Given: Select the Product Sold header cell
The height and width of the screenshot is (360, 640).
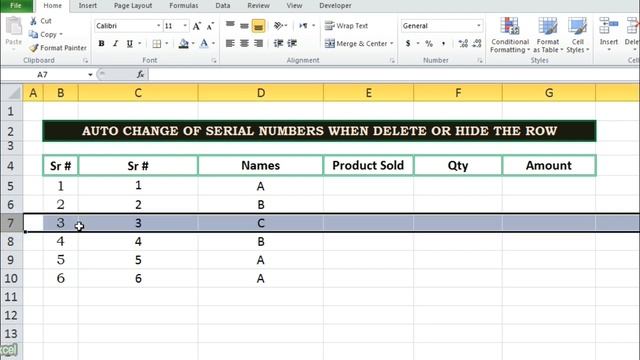Looking at the screenshot, I should tap(368, 165).
